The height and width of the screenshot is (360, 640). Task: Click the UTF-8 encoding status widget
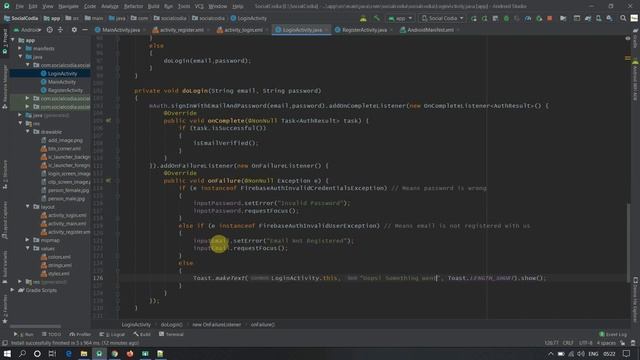click(x=585, y=343)
